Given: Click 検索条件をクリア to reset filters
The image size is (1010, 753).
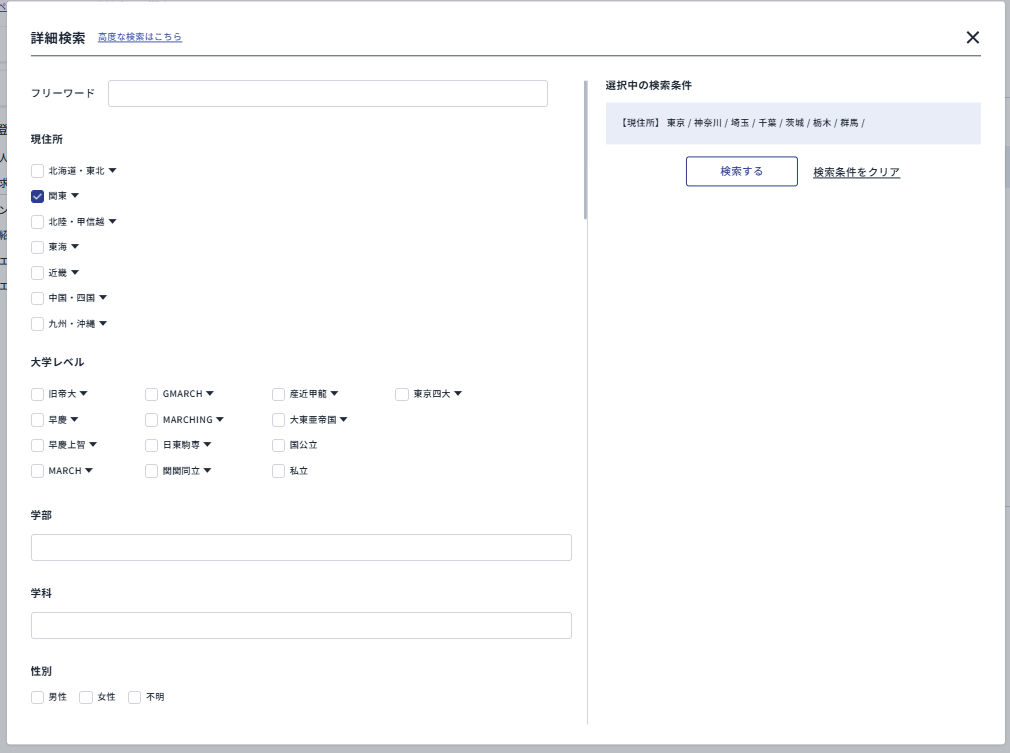Looking at the screenshot, I should tap(856, 172).
